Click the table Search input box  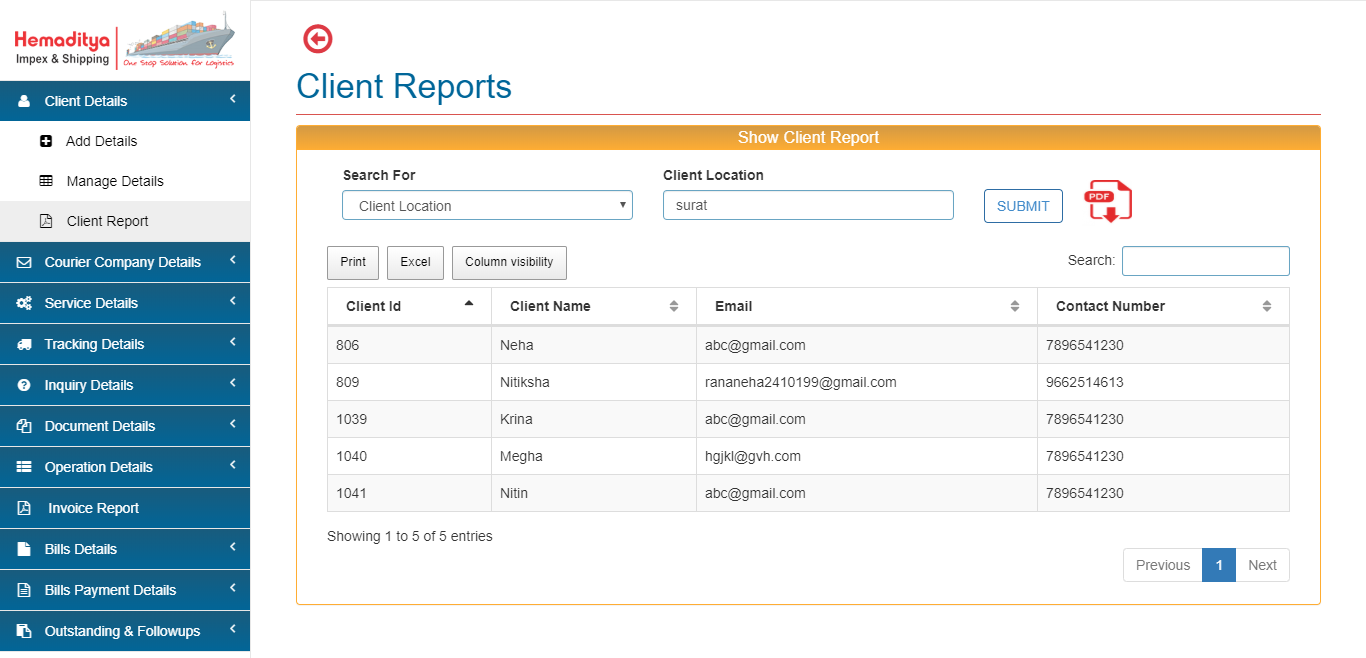click(1205, 261)
